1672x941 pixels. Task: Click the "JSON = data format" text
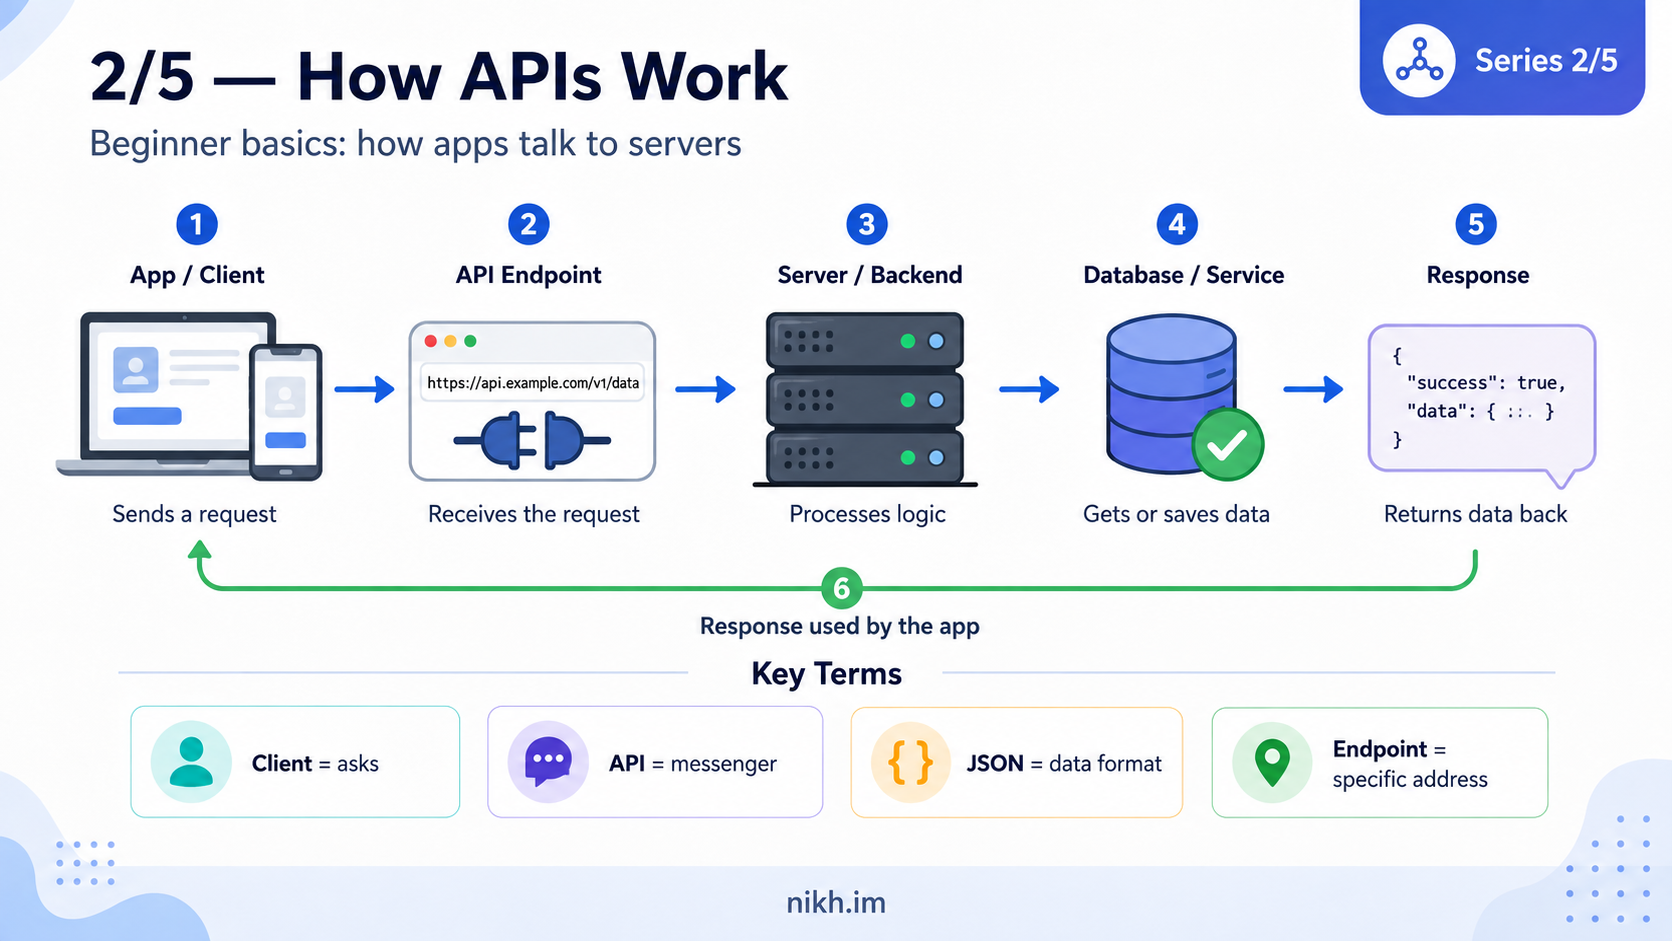tap(1064, 764)
